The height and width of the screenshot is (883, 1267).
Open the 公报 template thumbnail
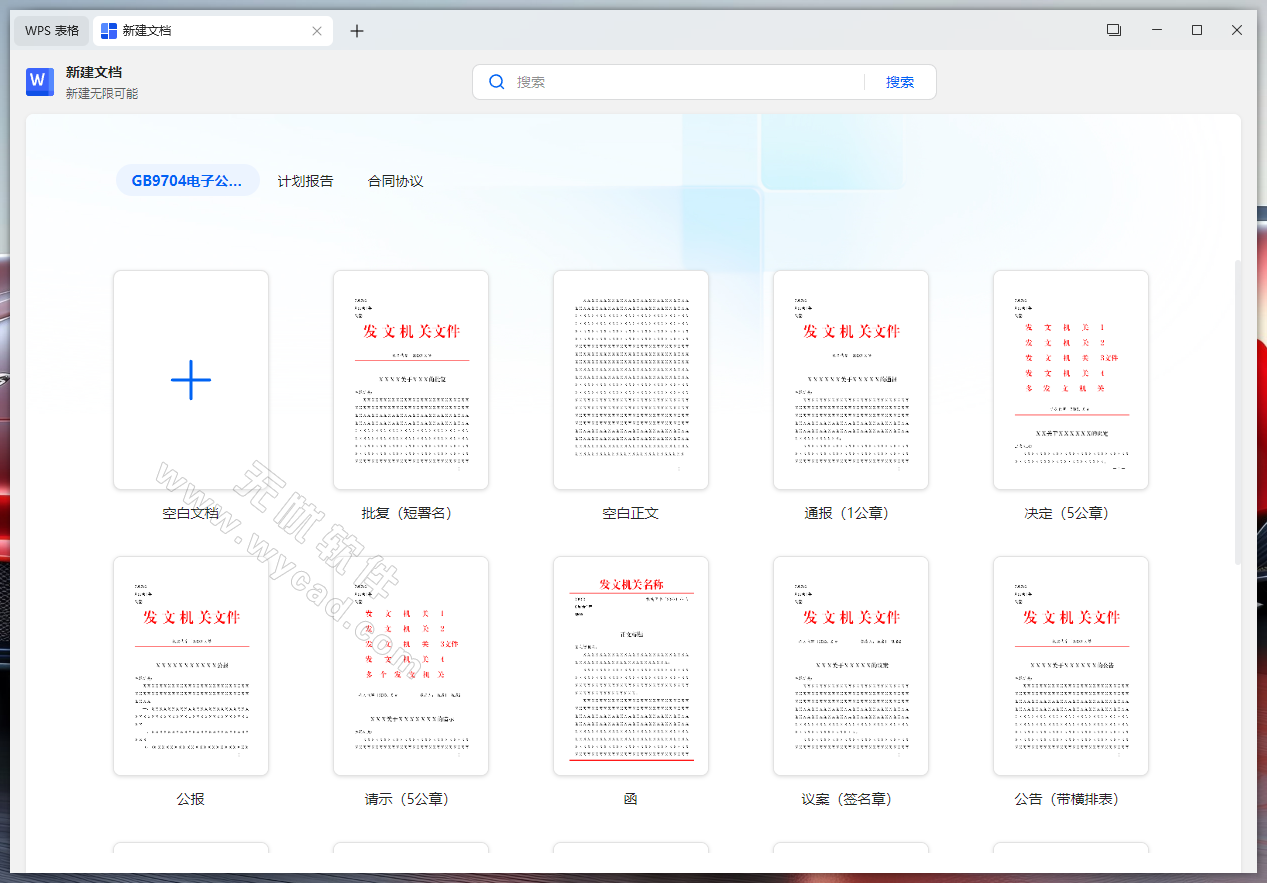(x=191, y=666)
